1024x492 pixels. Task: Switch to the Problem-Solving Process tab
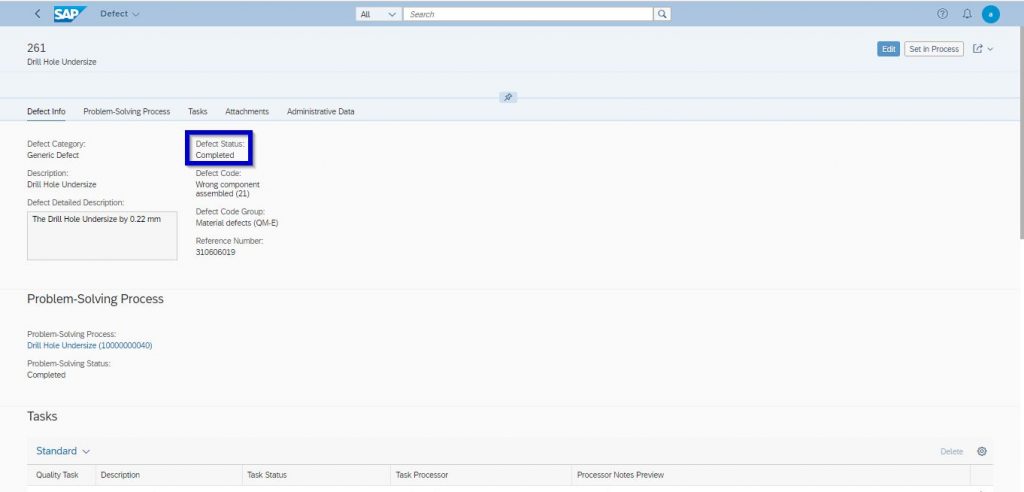127,112
